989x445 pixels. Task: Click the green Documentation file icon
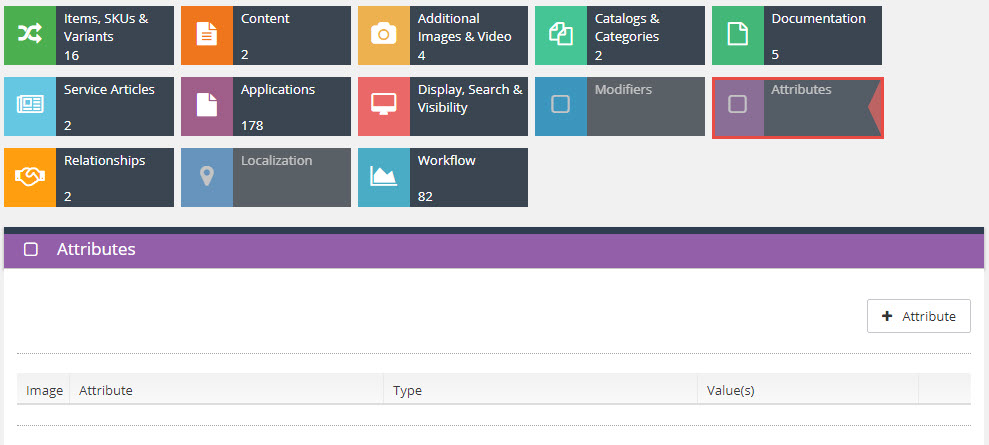tap(738, 35)
